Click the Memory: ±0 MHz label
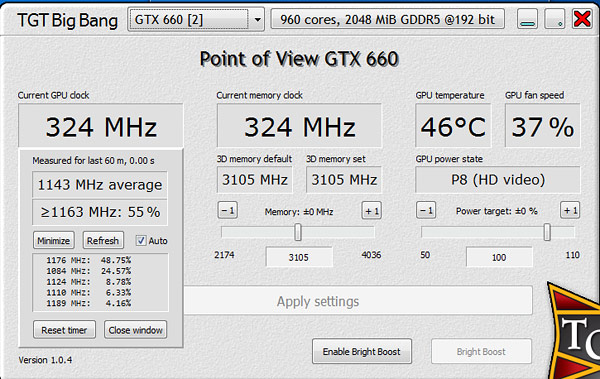Viewport: 600px width, 379px height. 299,212
